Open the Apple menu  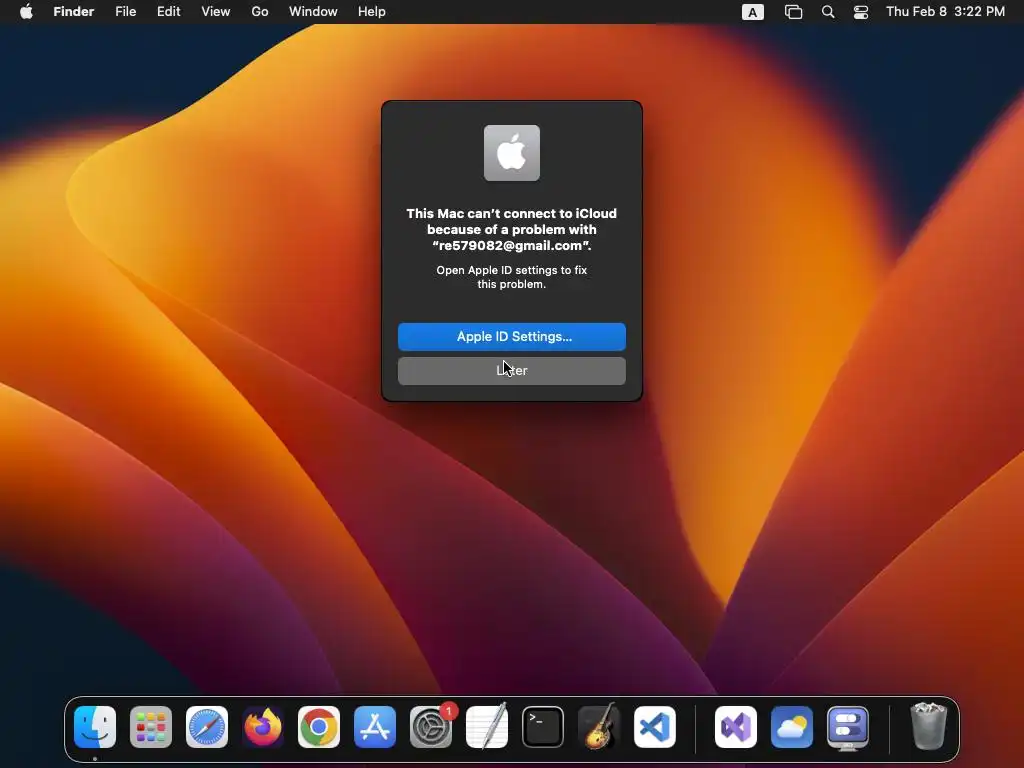[26, 12]
